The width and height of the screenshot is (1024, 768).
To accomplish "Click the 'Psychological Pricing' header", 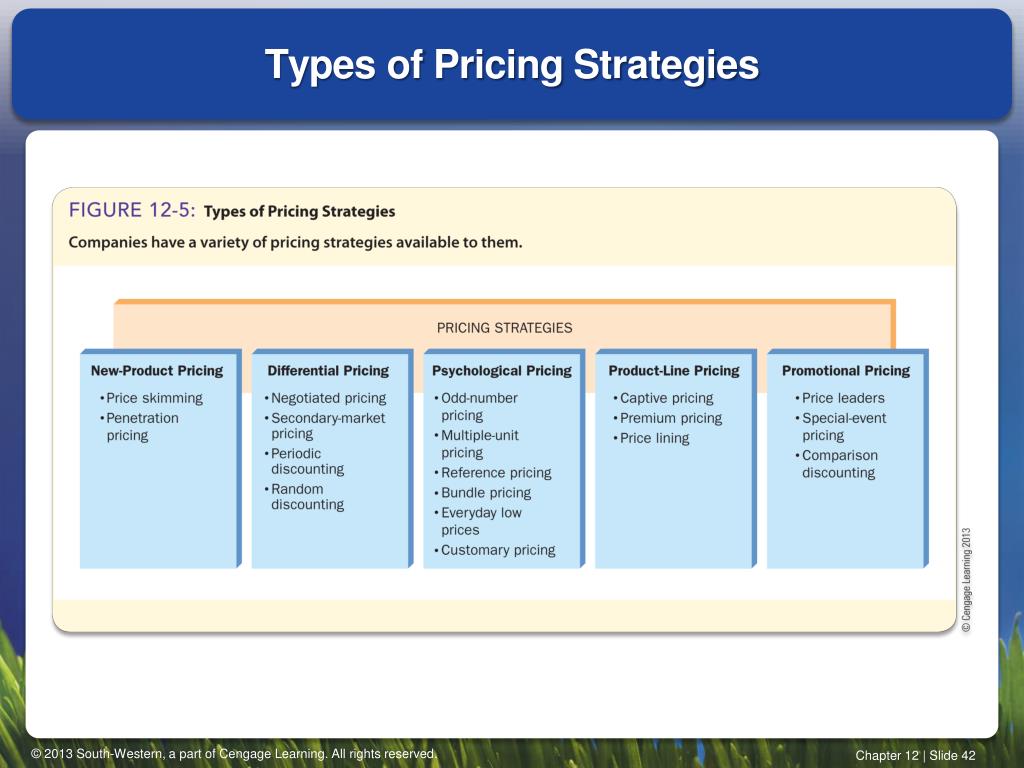I will pos(502,370).
